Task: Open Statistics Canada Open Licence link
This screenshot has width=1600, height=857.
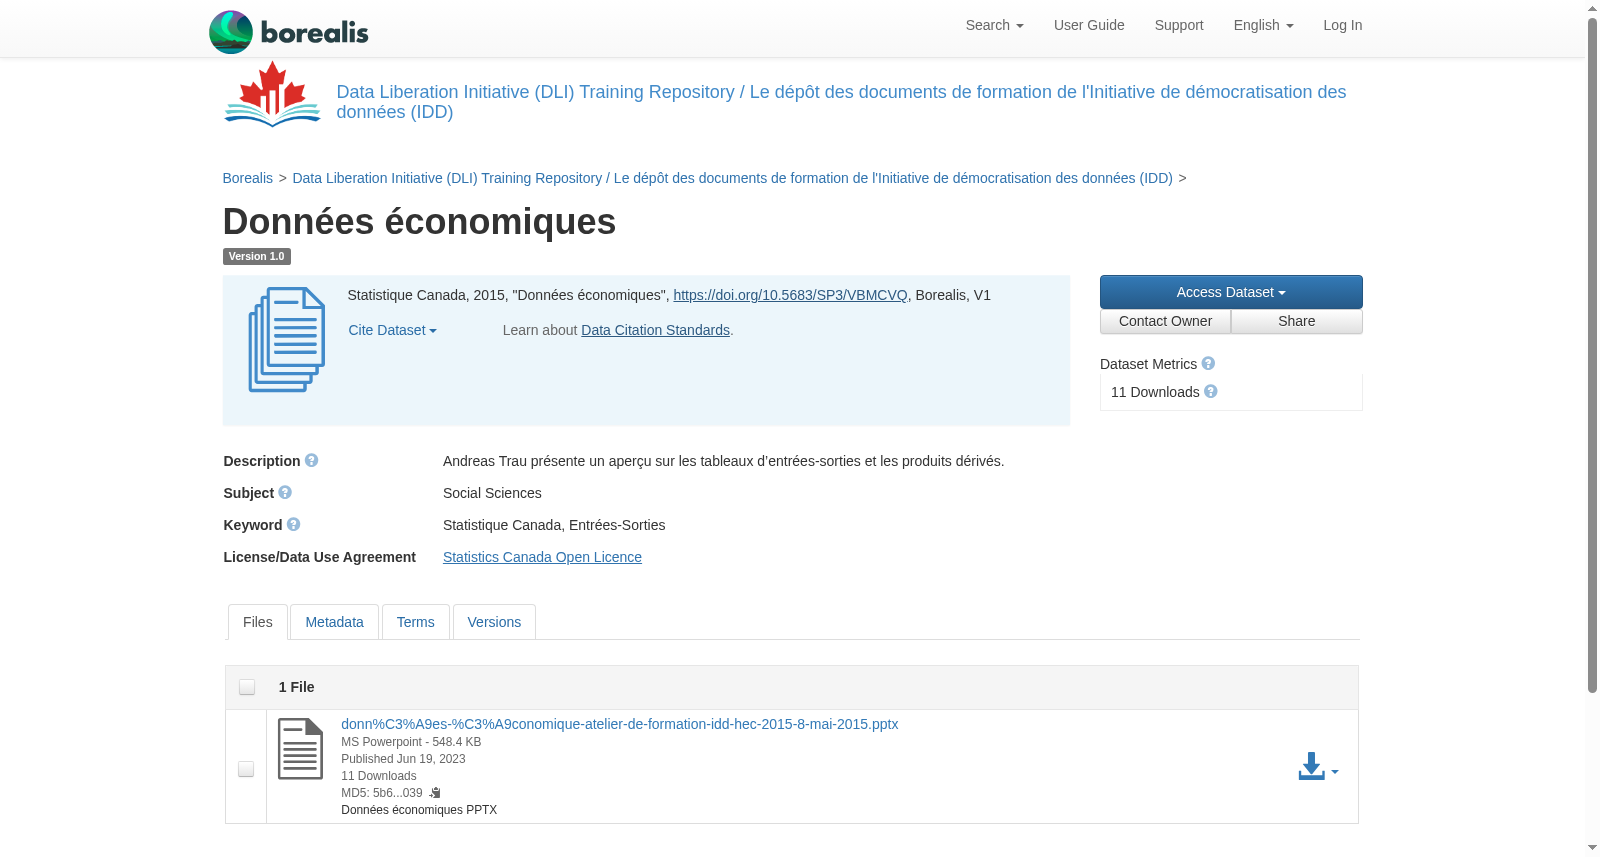Action: coord(542,557)
